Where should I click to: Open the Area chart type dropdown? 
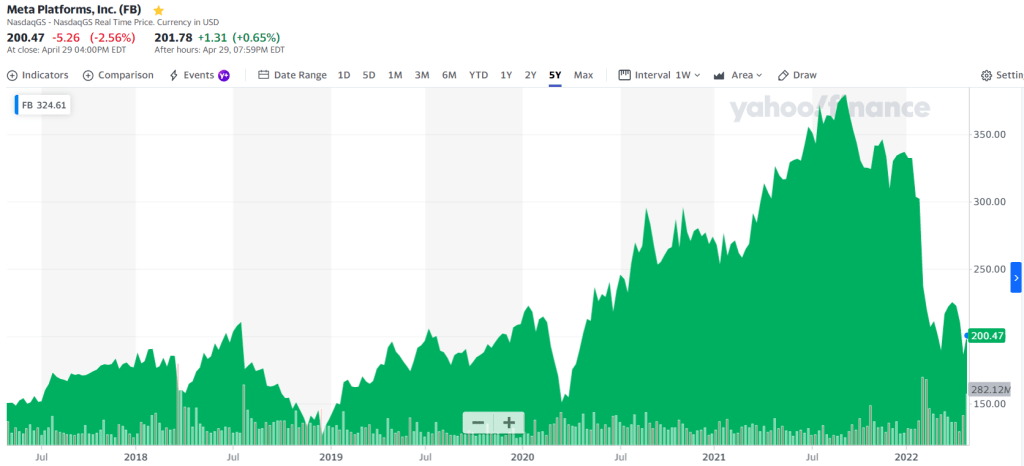pos(738,75)
